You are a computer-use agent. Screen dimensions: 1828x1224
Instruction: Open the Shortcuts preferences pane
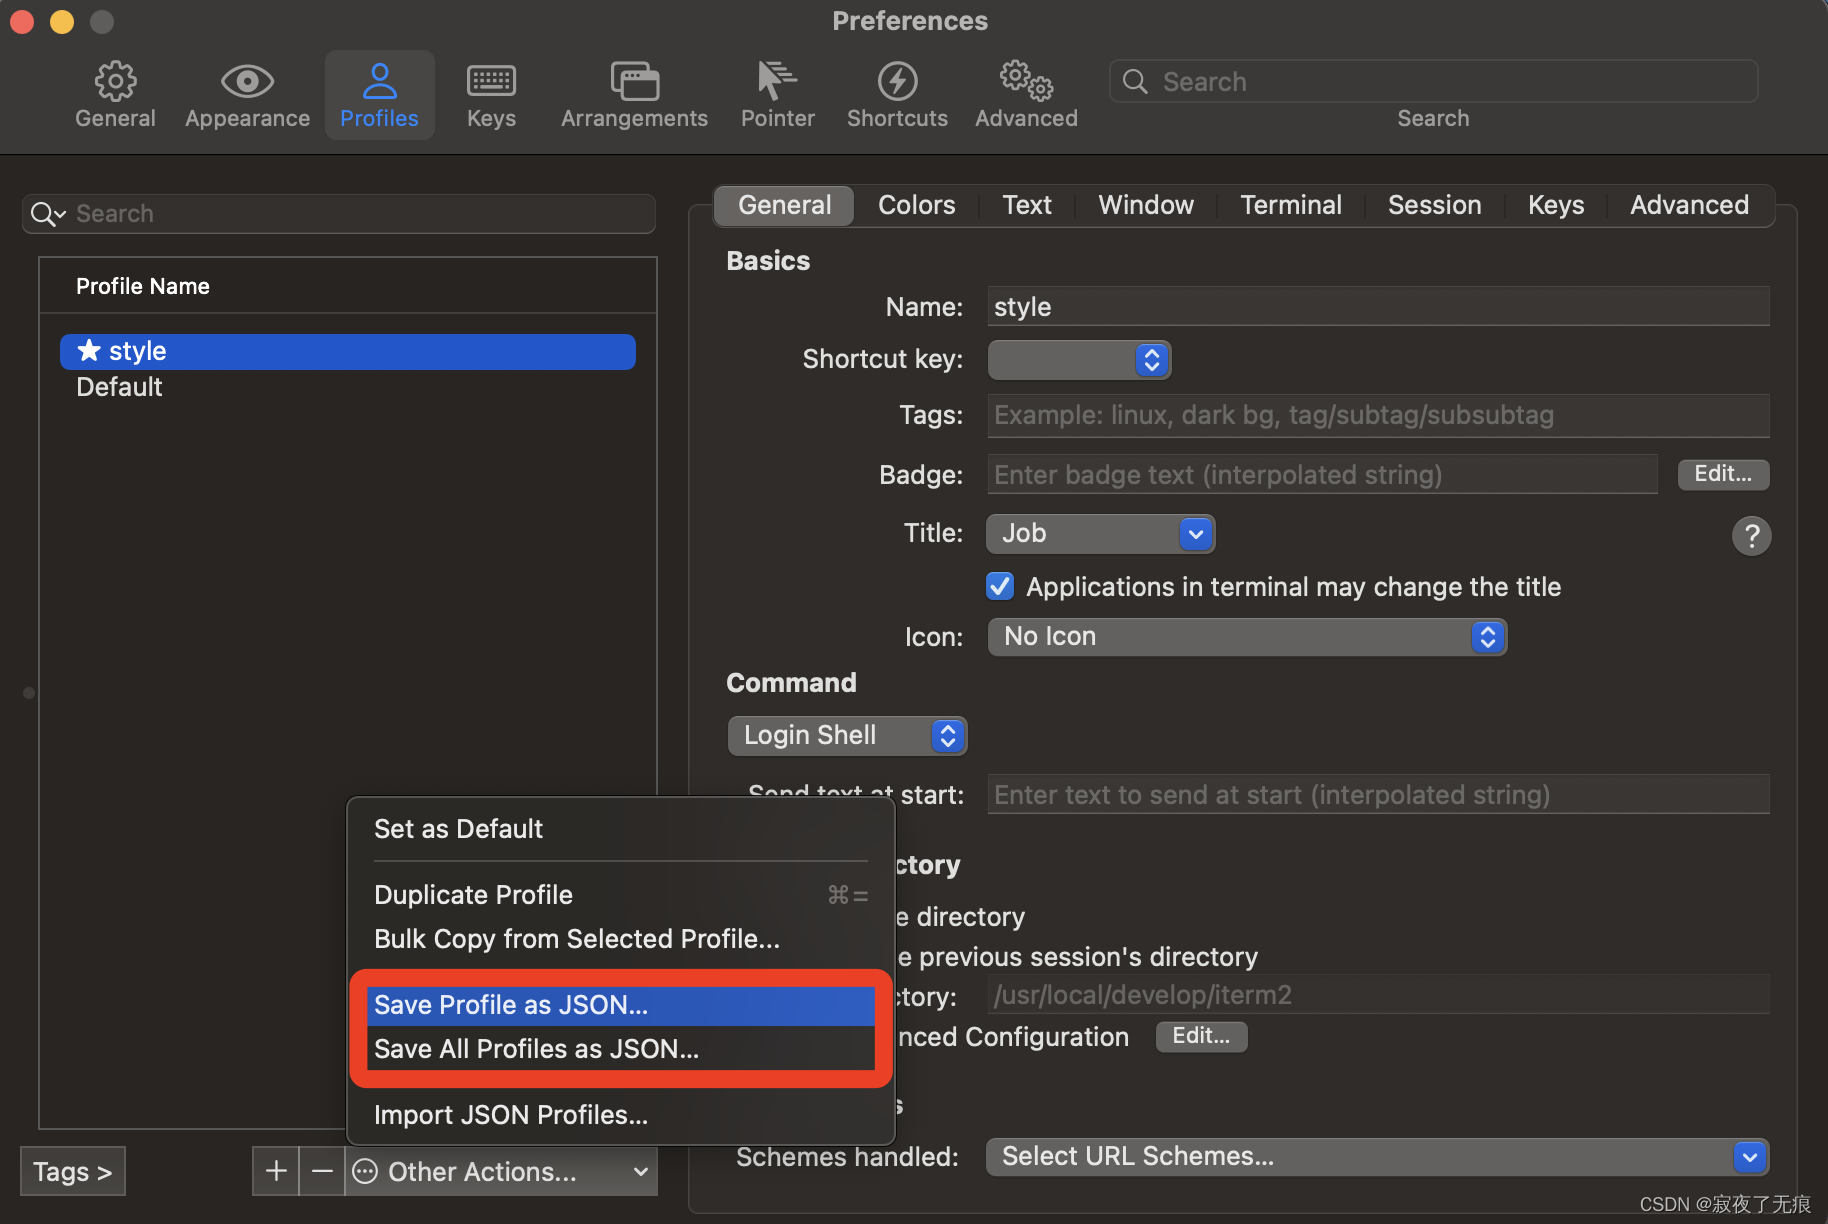(897, 94)
